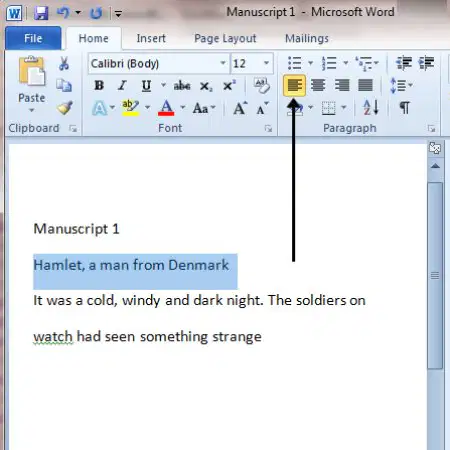Toggle Italic formatting
Viewport: 450px width, 450px height.
tap(122, 86)
